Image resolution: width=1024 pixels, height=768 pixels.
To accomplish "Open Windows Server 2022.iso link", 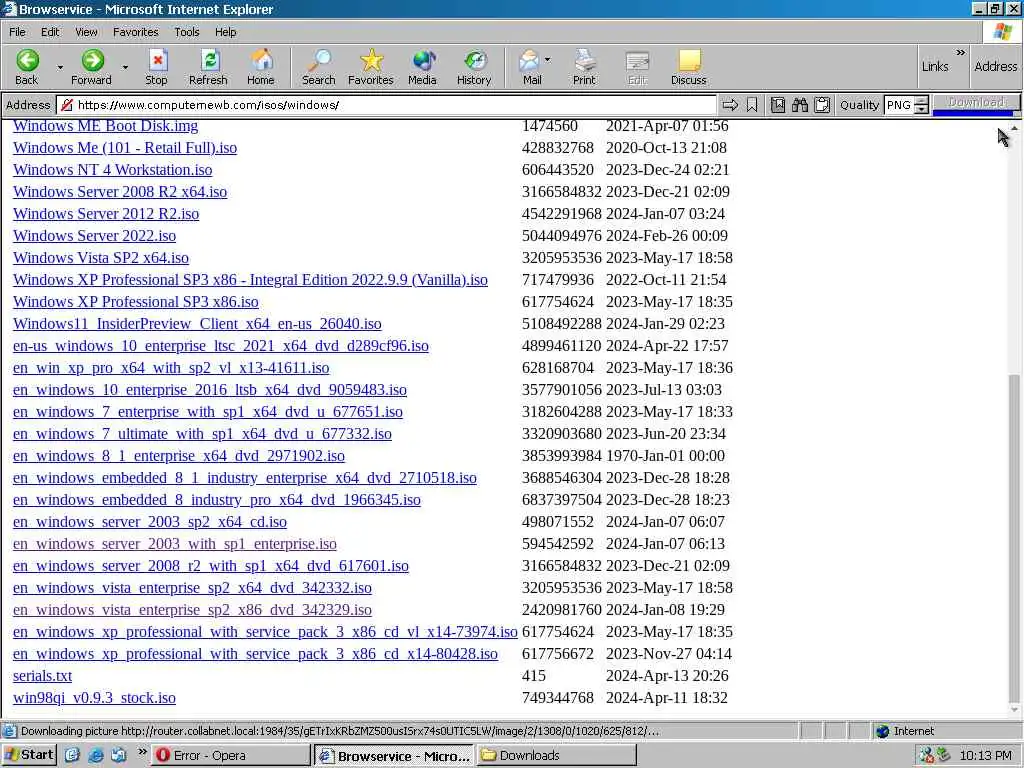I will (x=94, y=236).
